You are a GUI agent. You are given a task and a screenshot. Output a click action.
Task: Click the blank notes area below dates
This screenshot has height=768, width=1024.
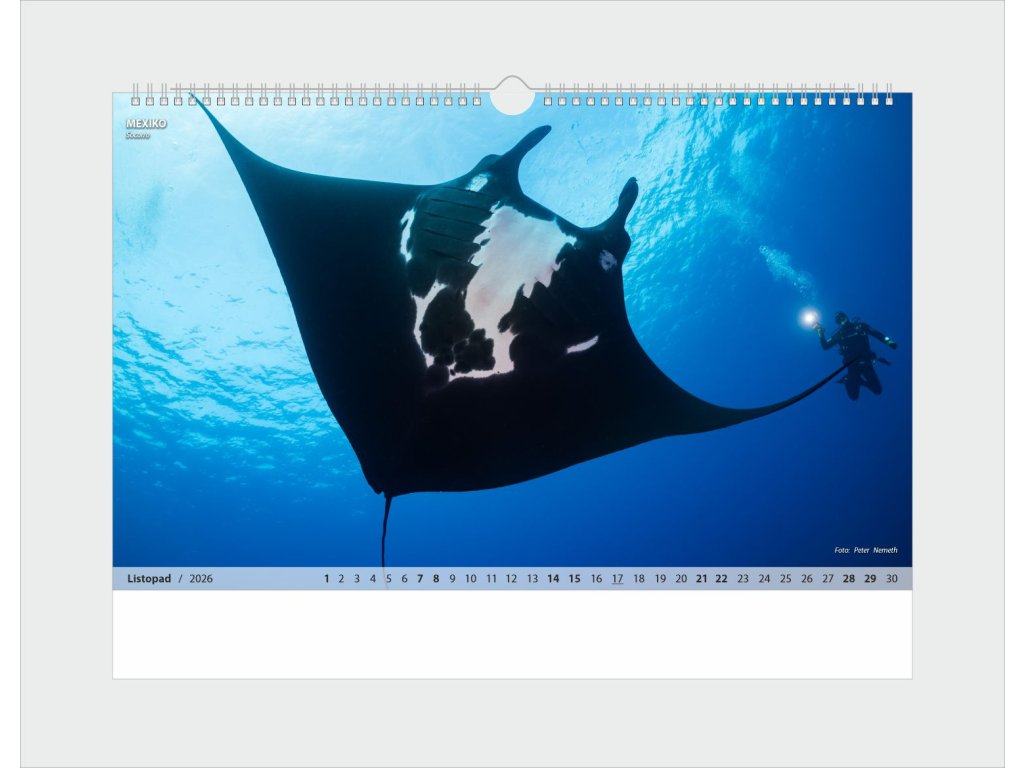[x=512, y=634]
